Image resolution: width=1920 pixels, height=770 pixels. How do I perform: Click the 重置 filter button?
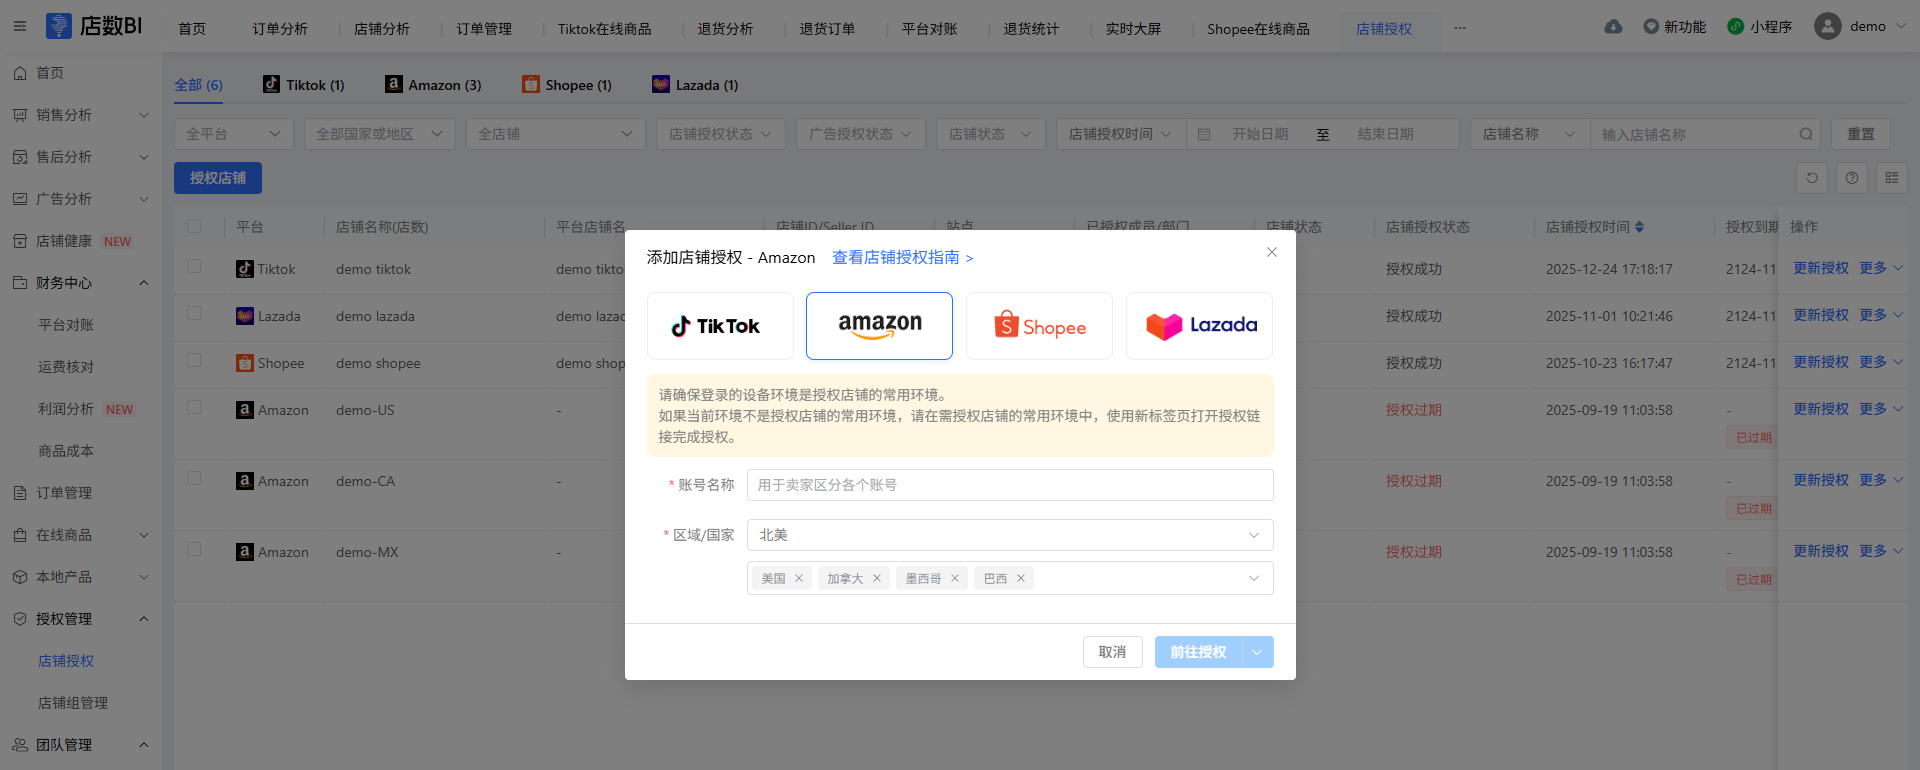click(1861, 134)
